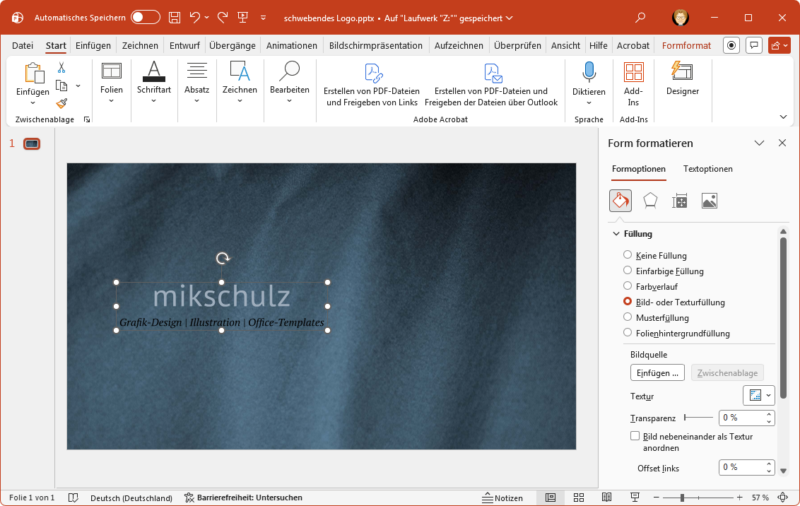Collapse the Füllung section

pyautogui.click(x=616, y=234)
